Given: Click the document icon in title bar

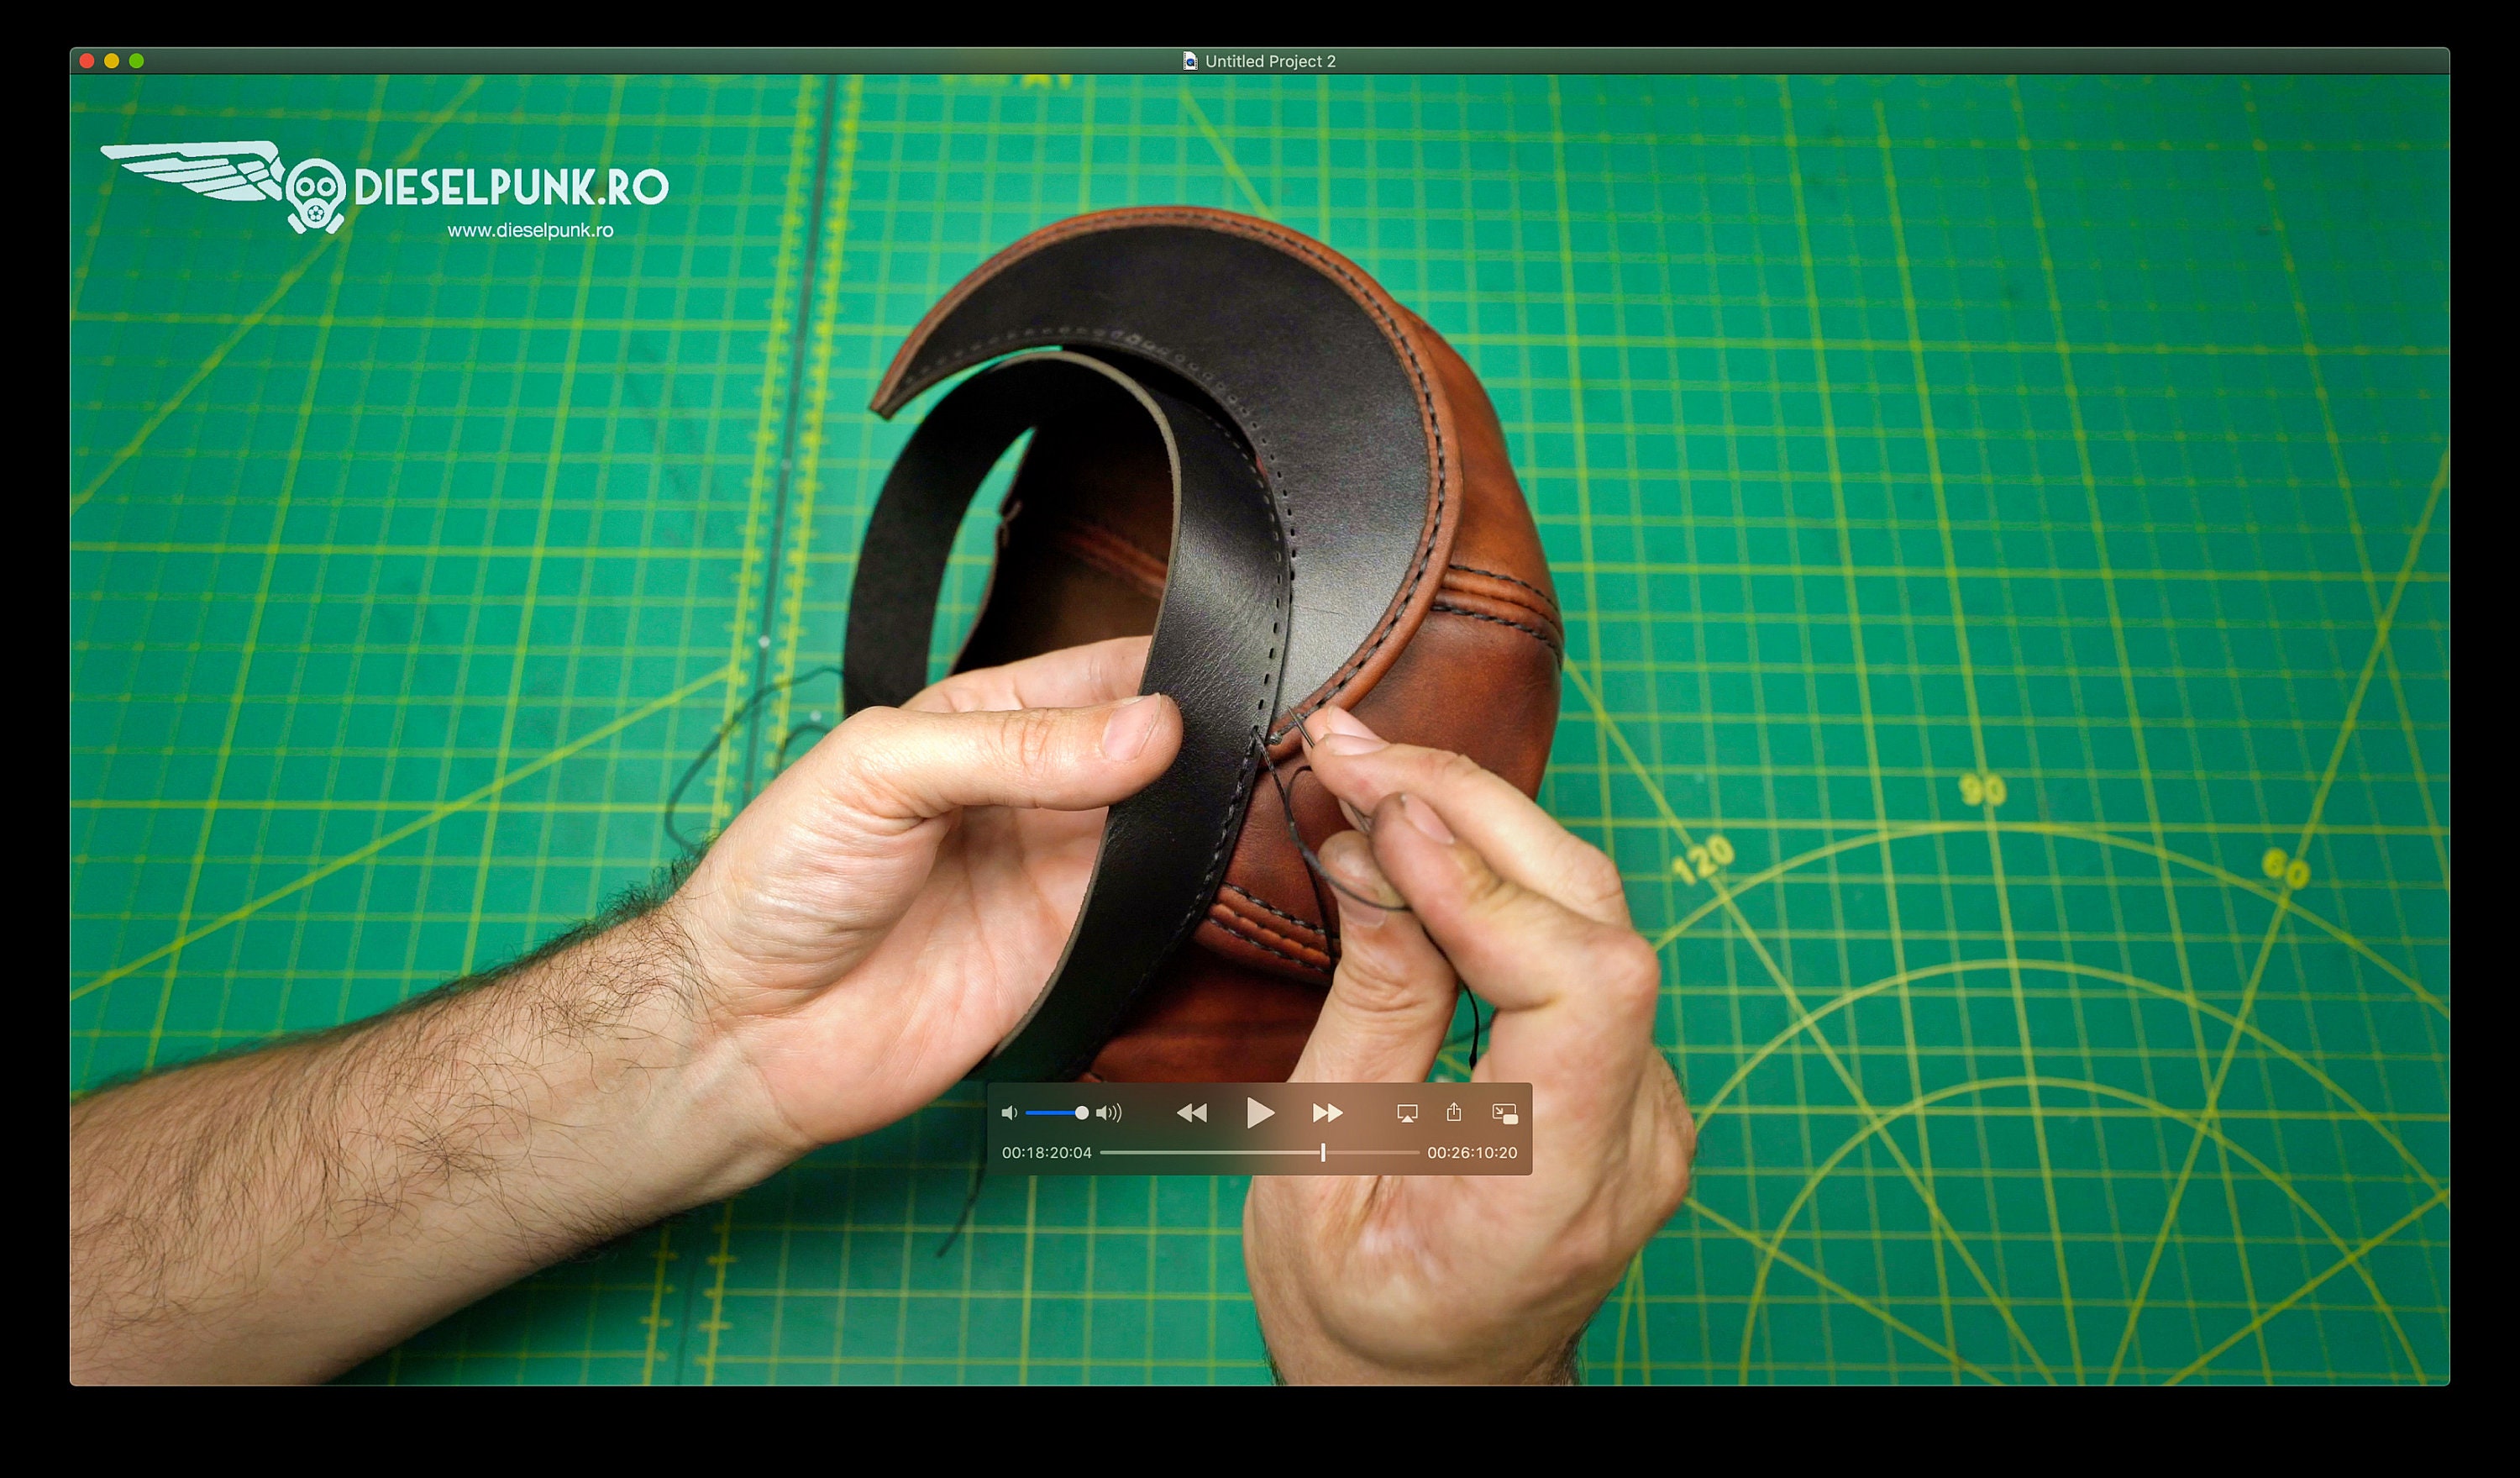Looking at the screenshot, I should click(x=1190, y=61).
